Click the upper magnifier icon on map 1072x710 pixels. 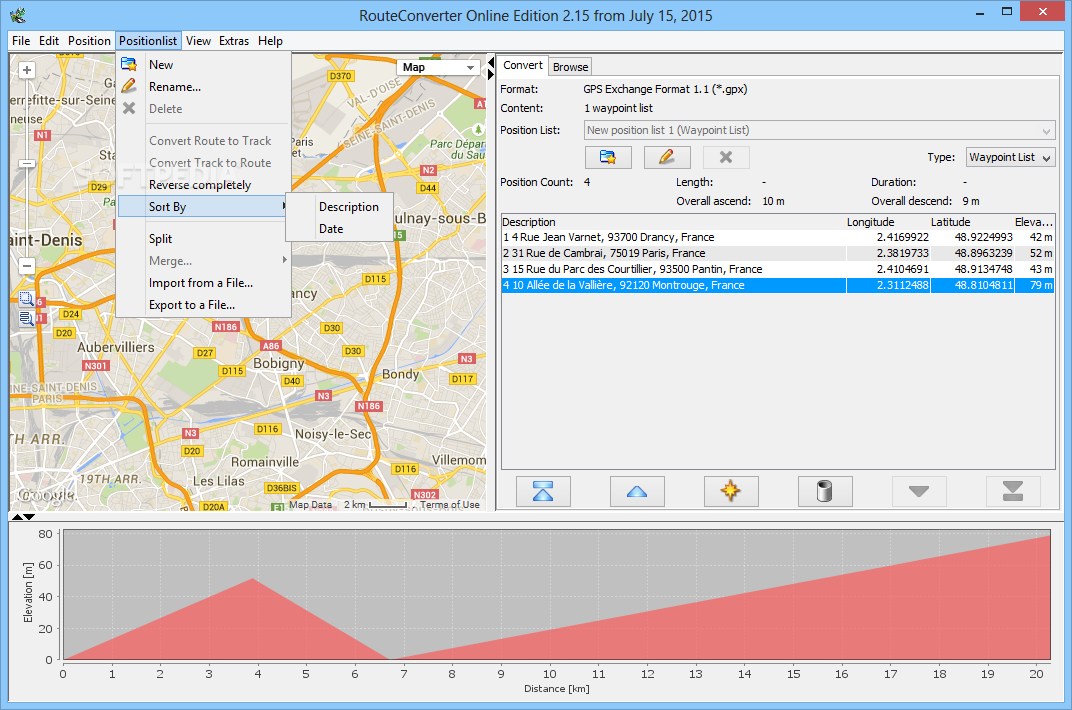click(x=26, y=299)
